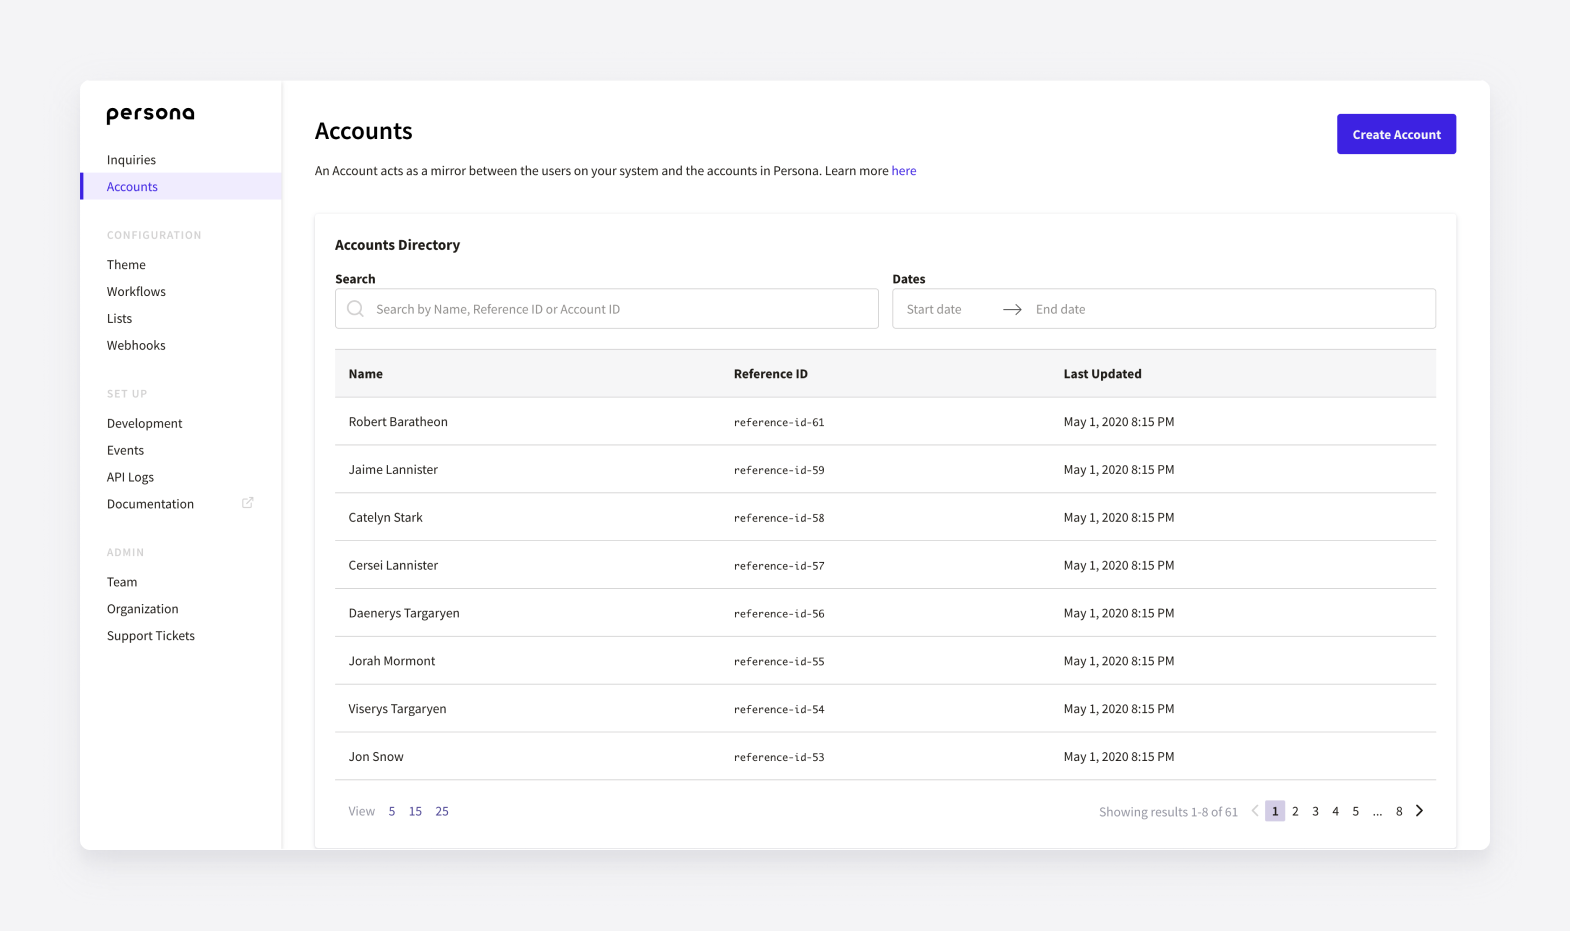Click the search magnifier icon
Viewport: 1570px width, 931px height.
tap(355, 309)
